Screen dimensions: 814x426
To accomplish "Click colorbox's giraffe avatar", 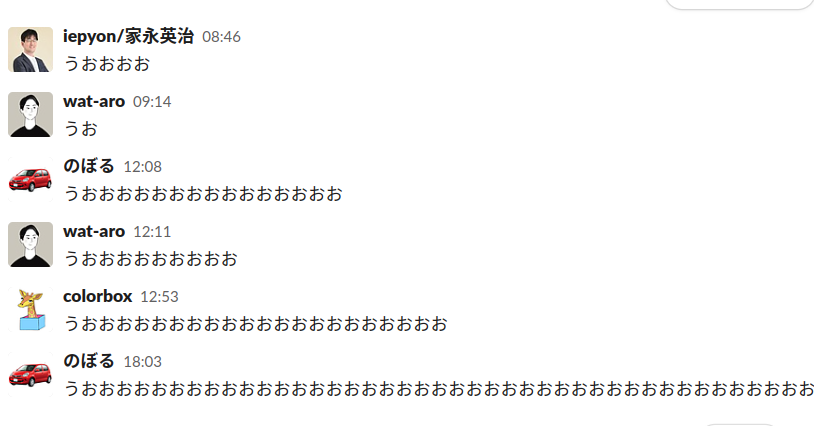I will click(30, 310).
